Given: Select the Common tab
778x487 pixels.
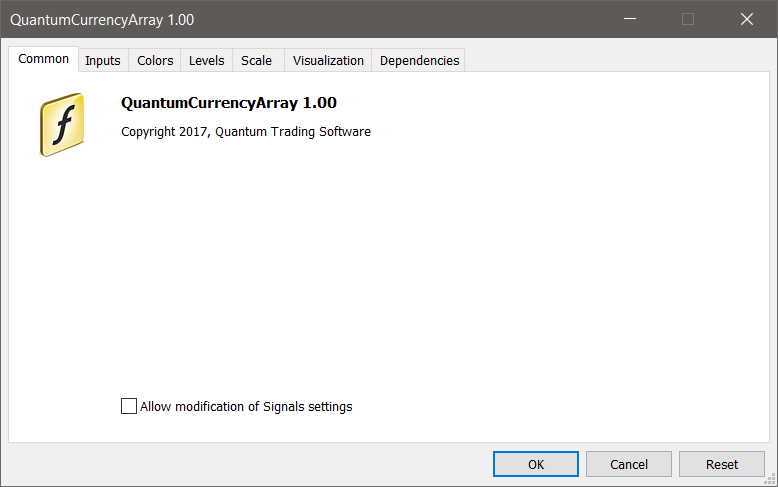Looking at the screenshot, I should 44,59.
